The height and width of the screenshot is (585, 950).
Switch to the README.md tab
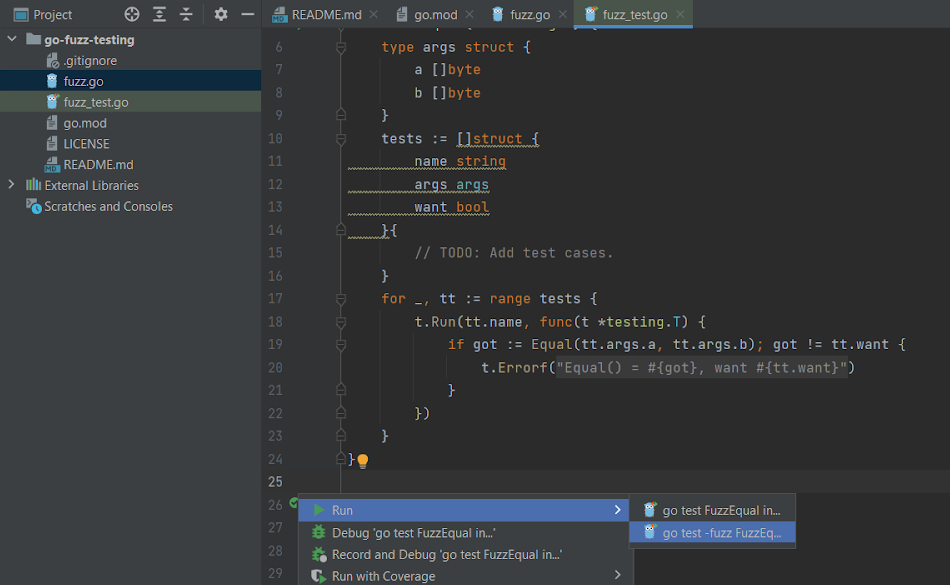(x=326, y=15)
